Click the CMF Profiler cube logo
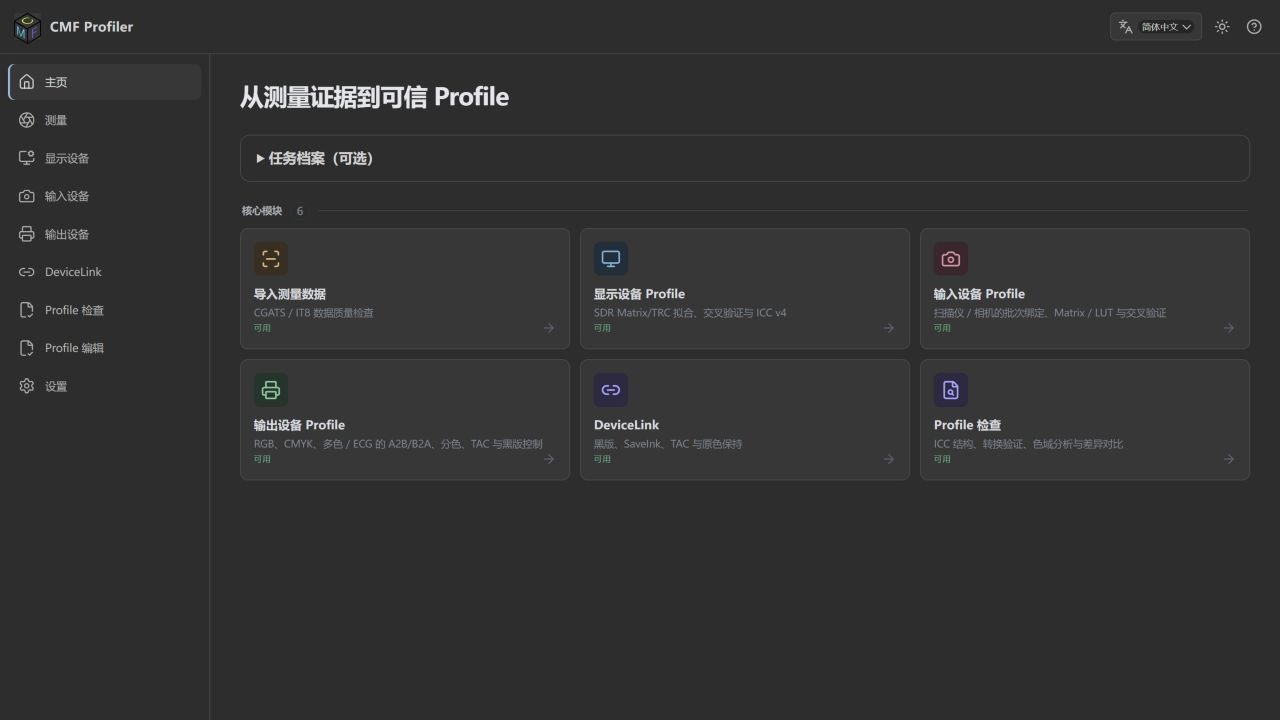This screenshot has width=1280, height=720. 27,27
